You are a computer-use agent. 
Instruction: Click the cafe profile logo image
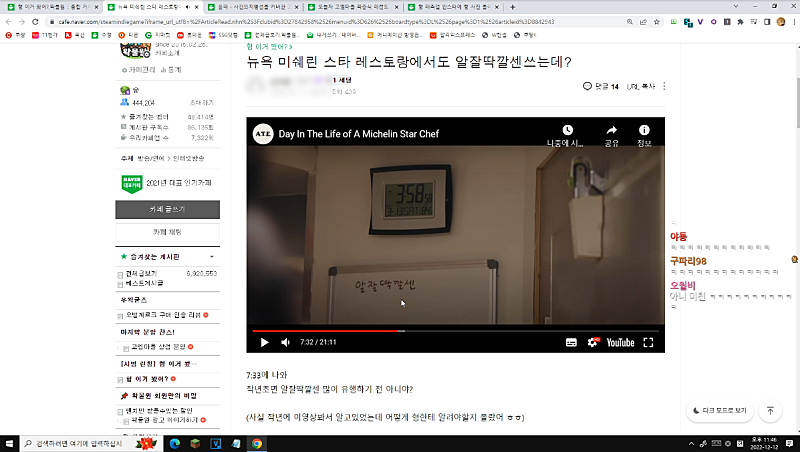click(135, 51)
